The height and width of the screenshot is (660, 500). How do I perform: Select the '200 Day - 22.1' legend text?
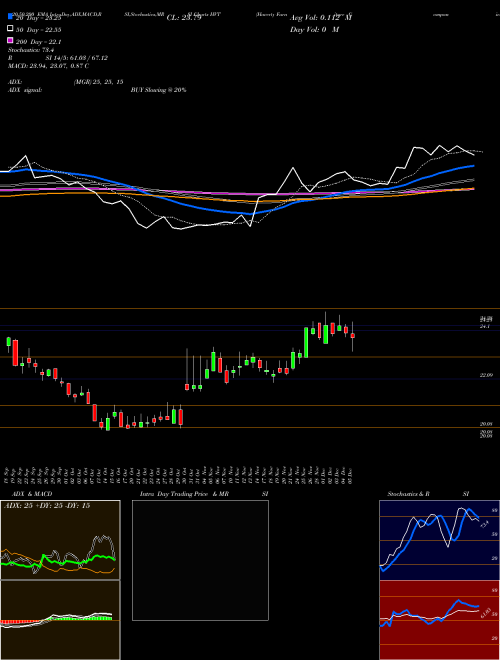coord(39,42)
